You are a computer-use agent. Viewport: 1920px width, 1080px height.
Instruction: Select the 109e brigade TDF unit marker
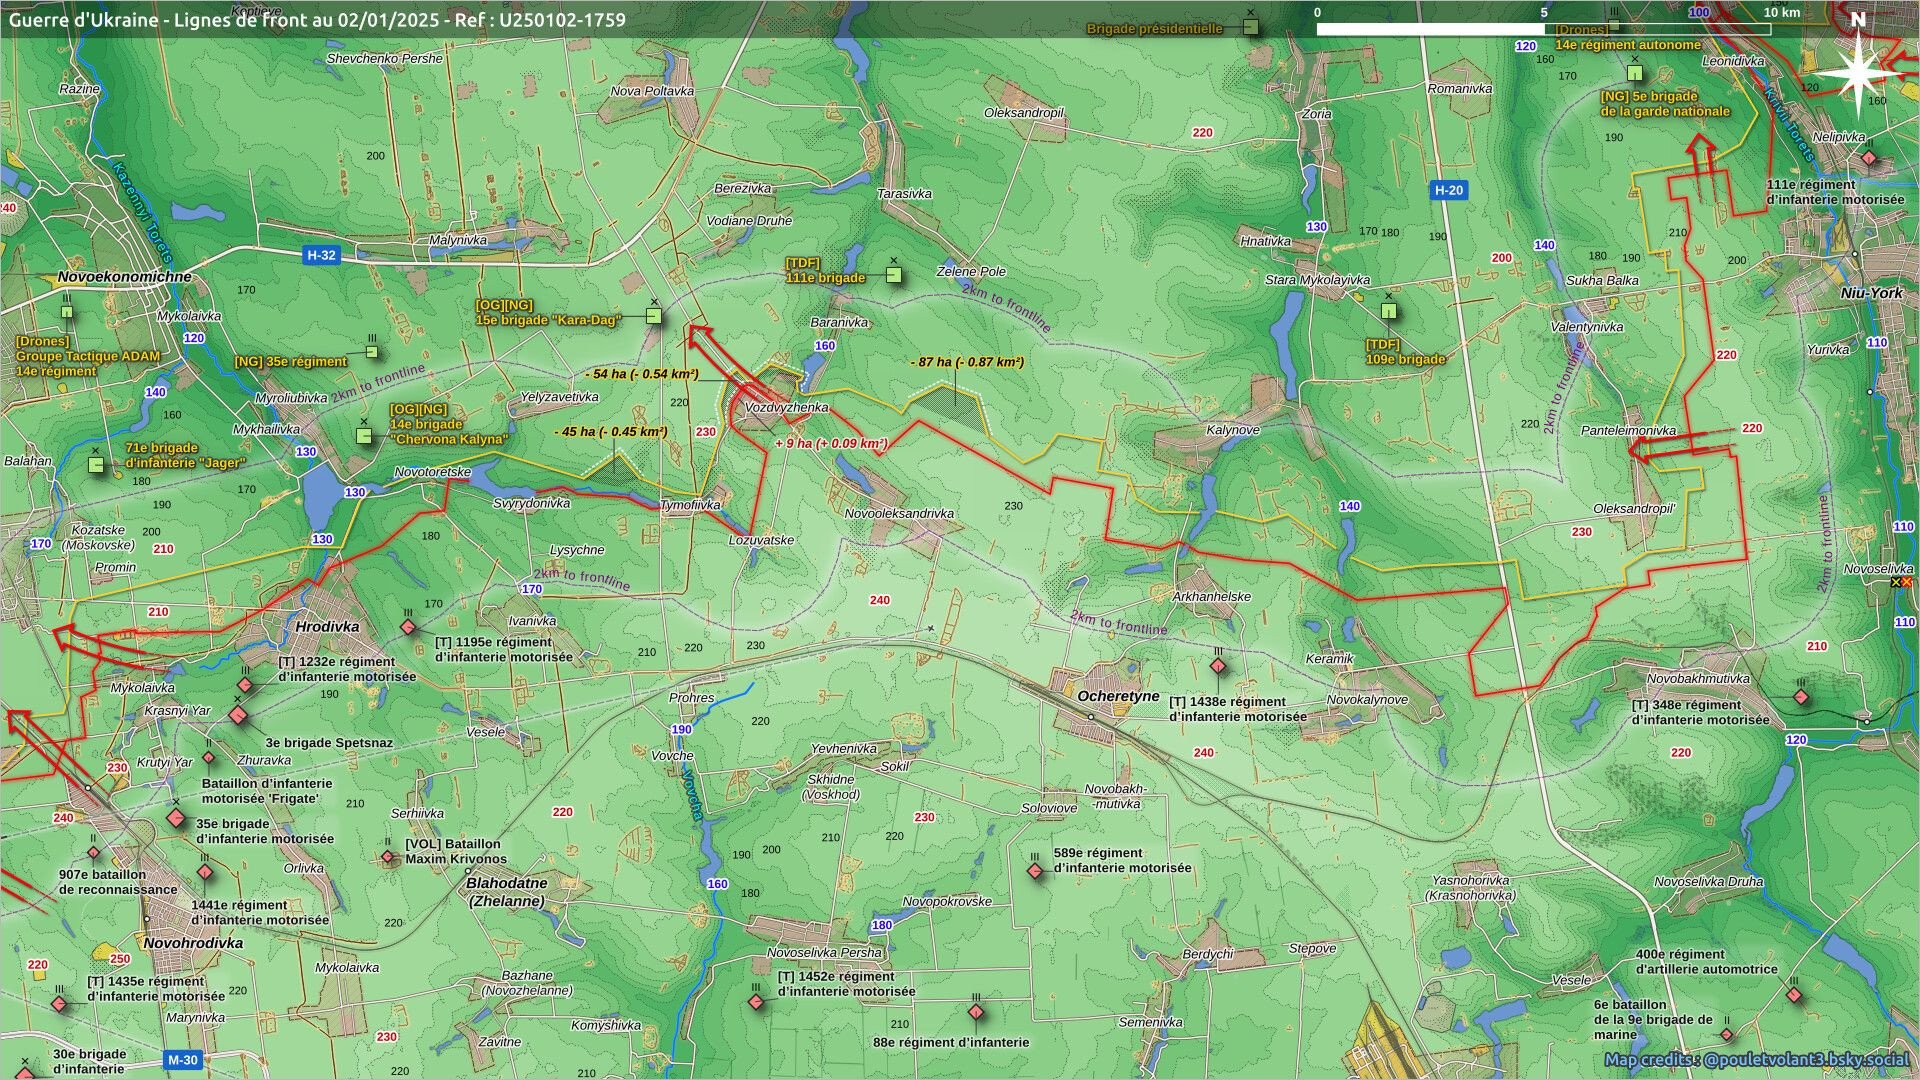click(1388, 311)
